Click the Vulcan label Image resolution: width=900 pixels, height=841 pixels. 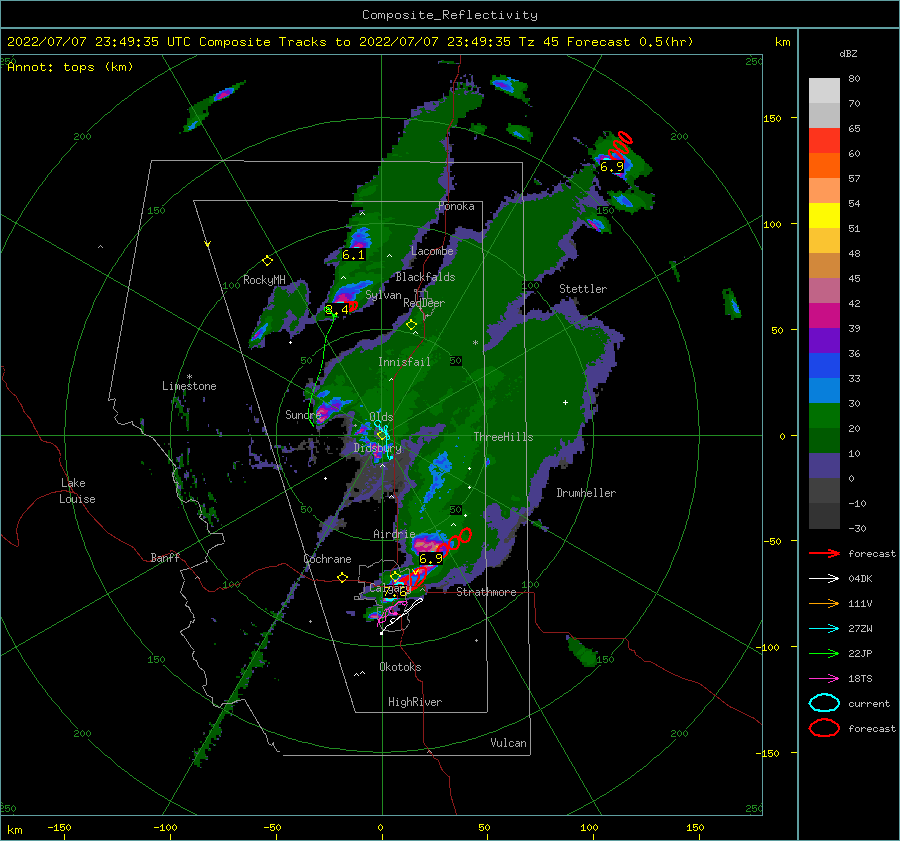[509, 743]
